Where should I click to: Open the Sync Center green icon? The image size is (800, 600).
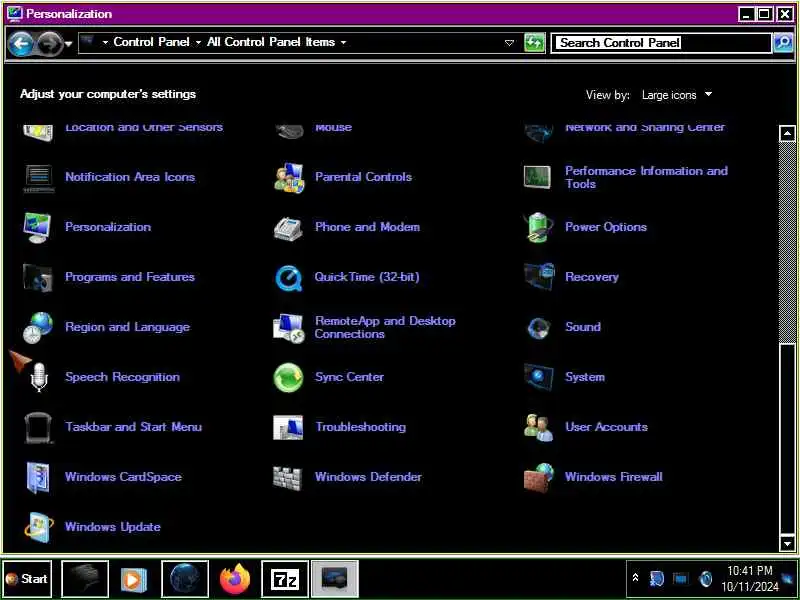click(288, 378)
